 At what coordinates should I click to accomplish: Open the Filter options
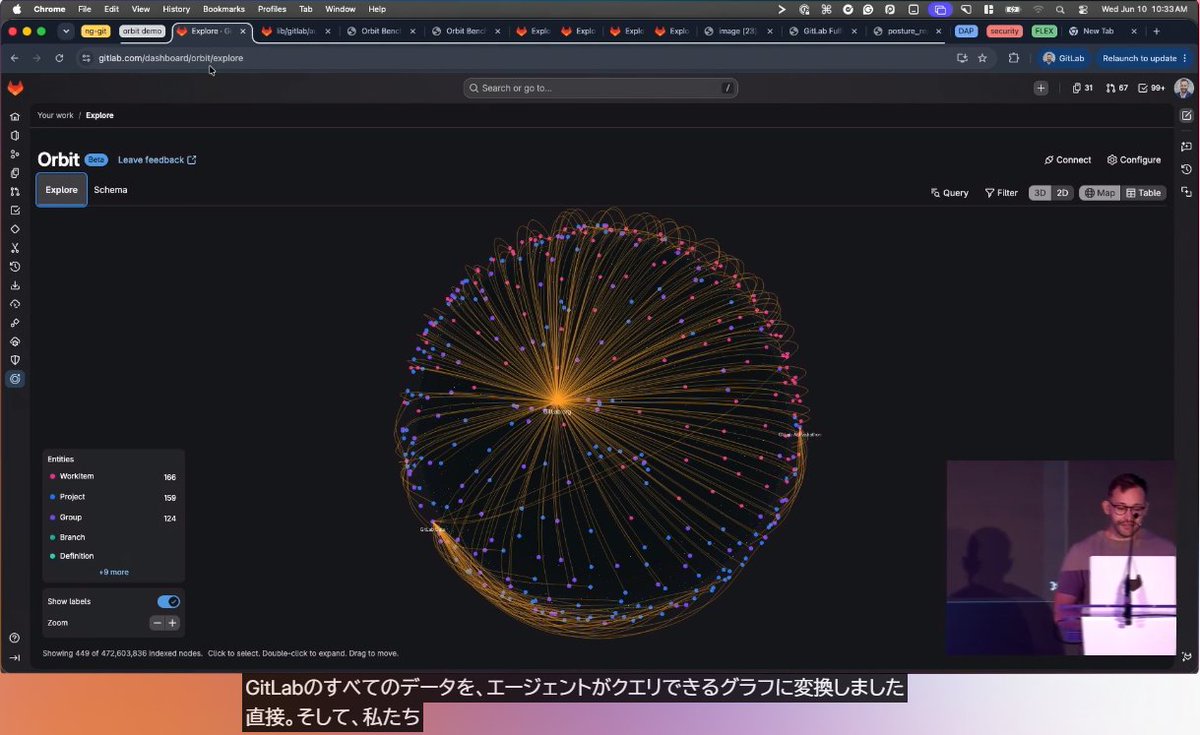pos(1001,193)
